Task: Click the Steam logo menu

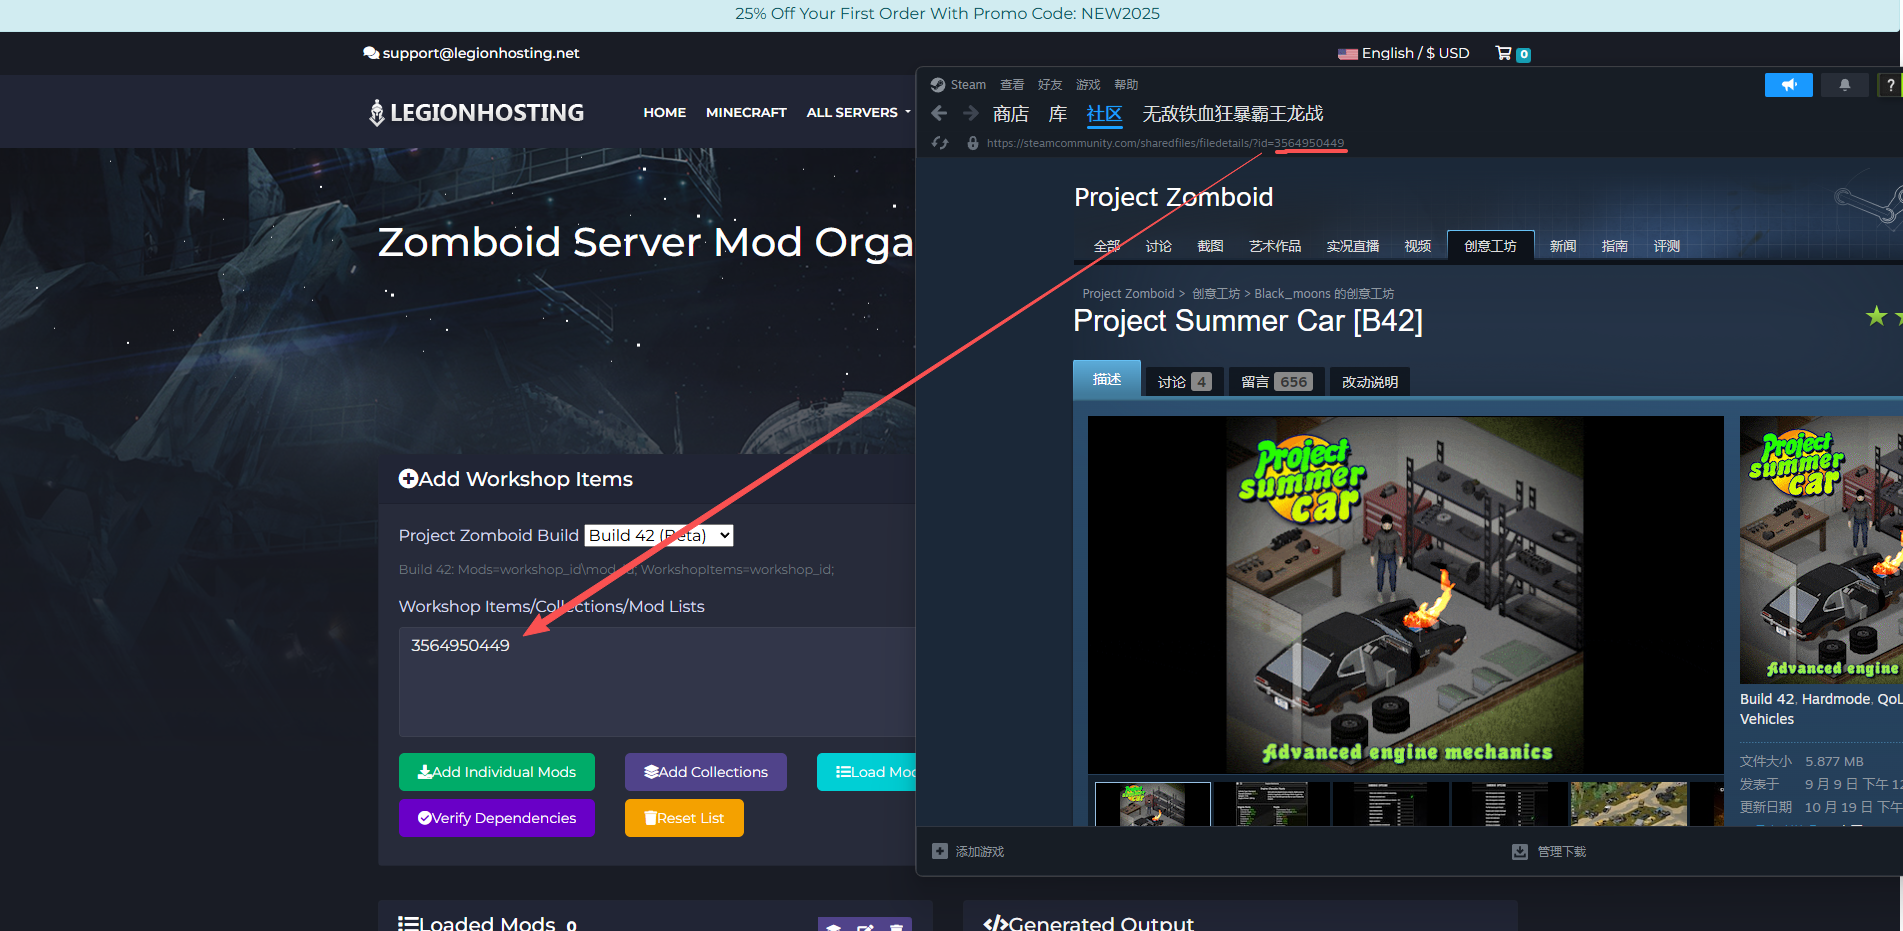Action: point(958,85)
